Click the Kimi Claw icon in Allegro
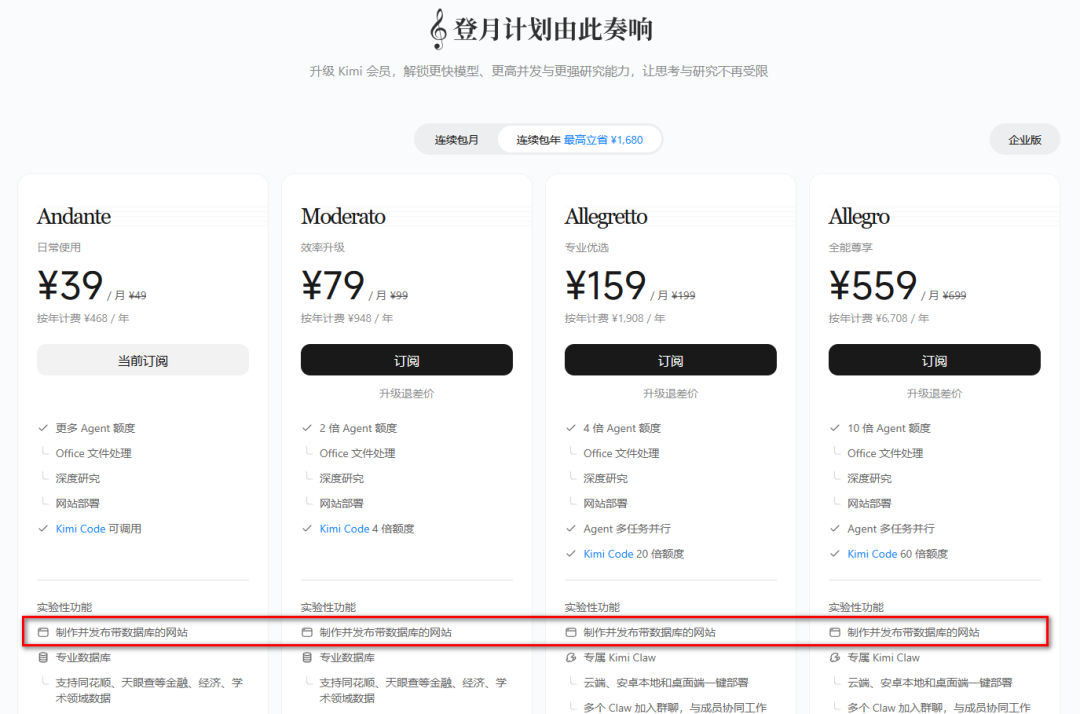1080x714 pixels. (x=835, y=658)
